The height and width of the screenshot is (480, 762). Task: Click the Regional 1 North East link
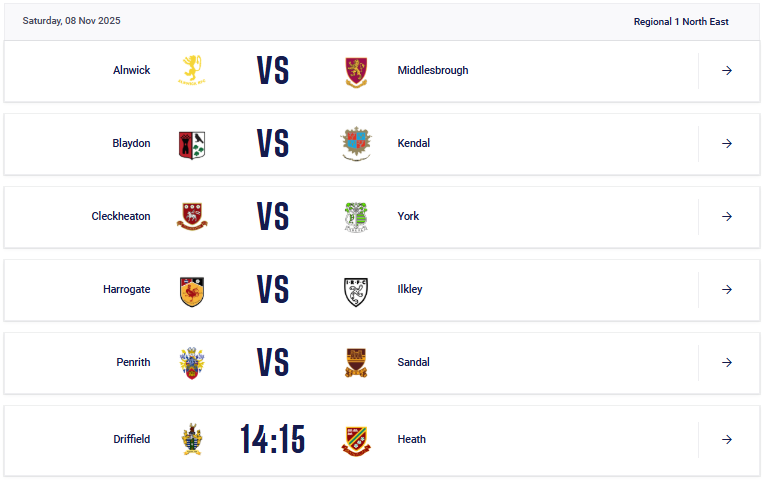pyautogui.click(x=681, y=21)
